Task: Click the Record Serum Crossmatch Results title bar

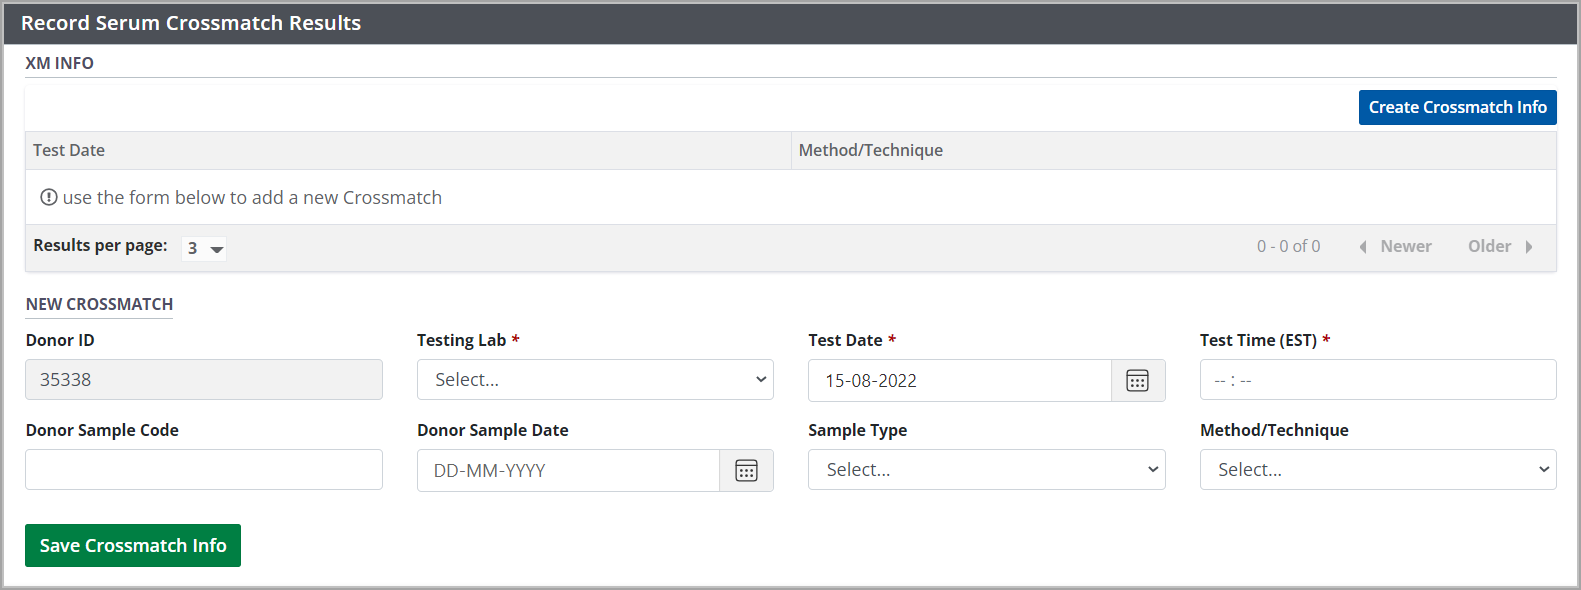Action: (191, 23)
